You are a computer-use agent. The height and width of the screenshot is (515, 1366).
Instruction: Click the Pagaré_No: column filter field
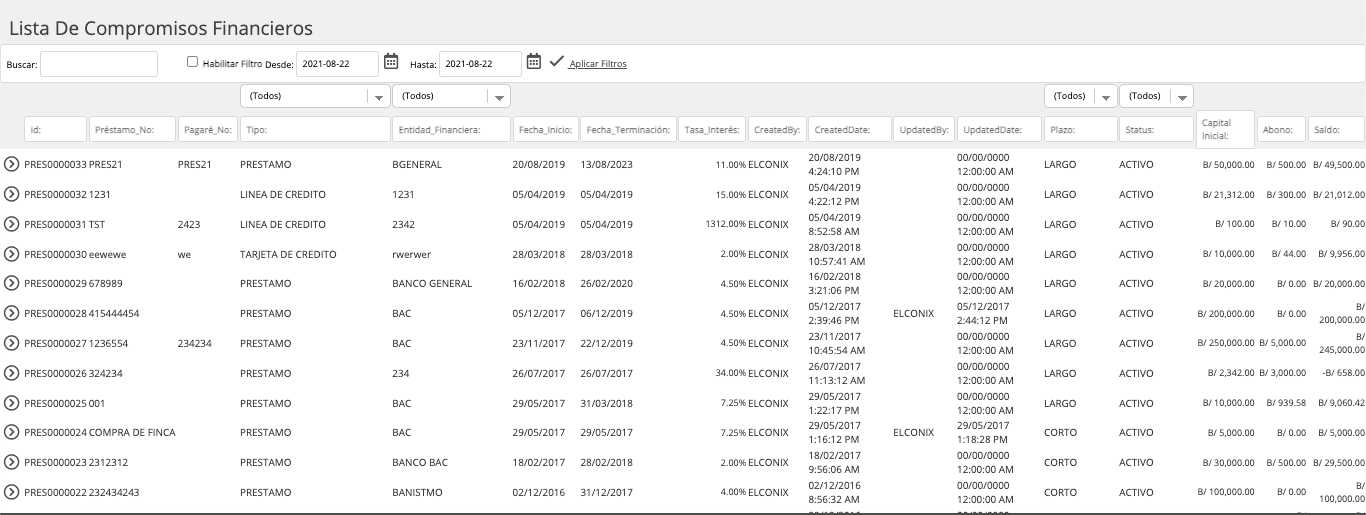click(x=208, y=129)
